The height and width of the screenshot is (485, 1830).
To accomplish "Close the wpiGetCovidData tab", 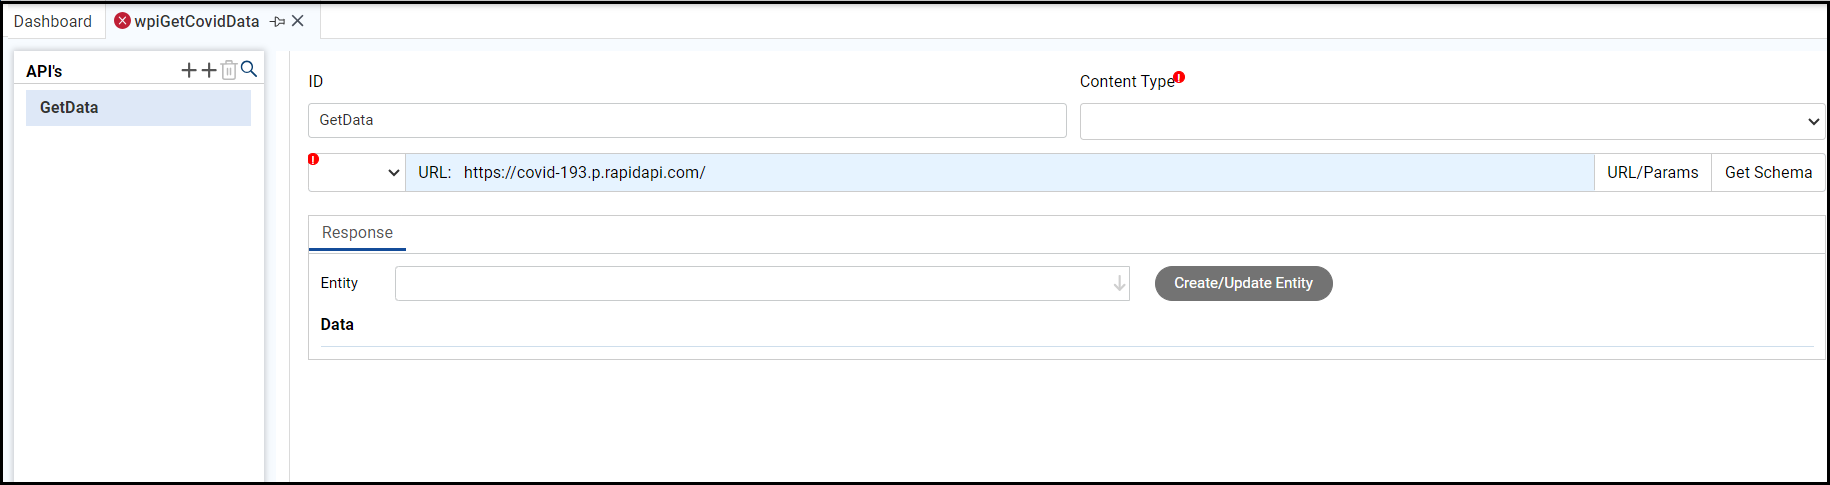I will [x=298, y=21].
